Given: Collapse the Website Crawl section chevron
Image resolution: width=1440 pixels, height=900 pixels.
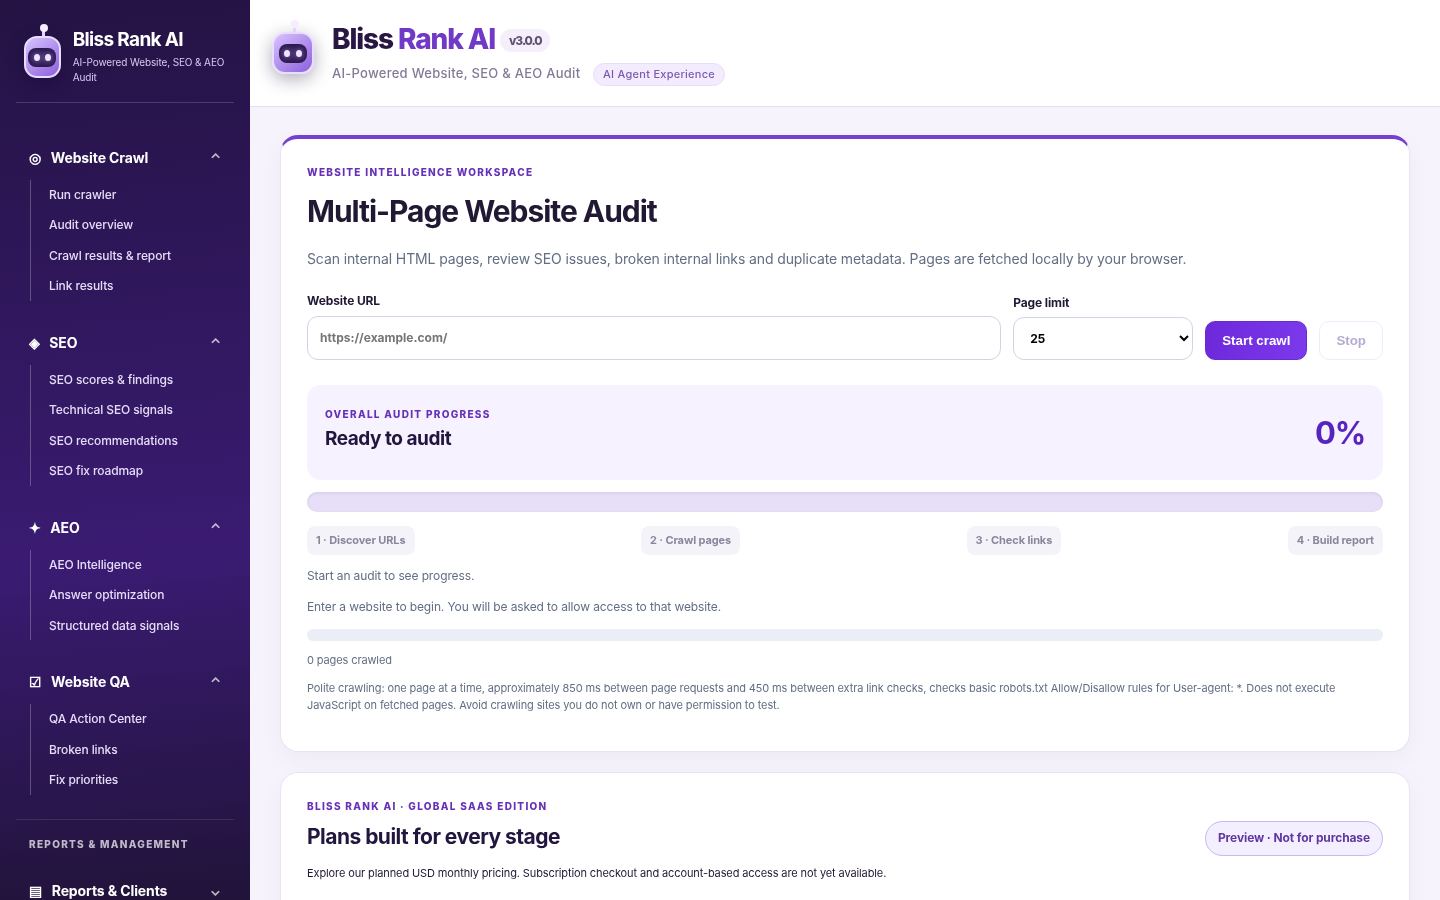Looking at the screenshot, I should [x=215, y=157].
